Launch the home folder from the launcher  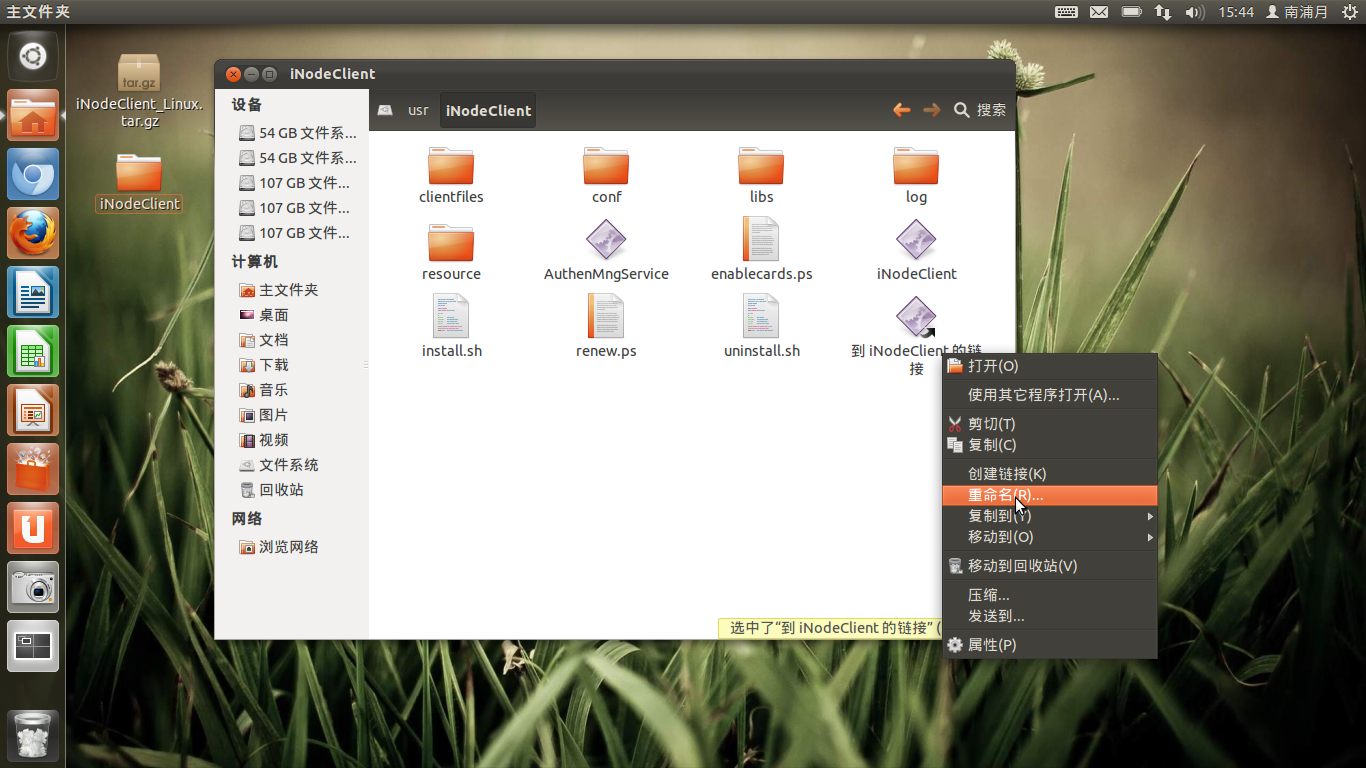tap(33, 115)
